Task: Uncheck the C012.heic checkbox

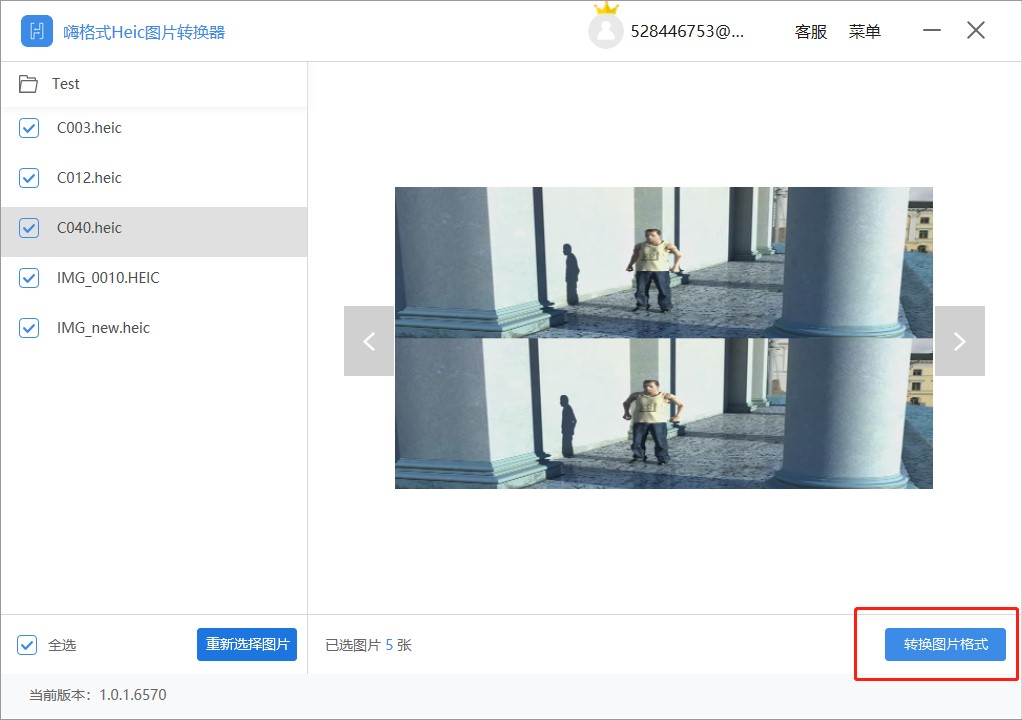Action: pyautogui.click(x=28, y=178)
